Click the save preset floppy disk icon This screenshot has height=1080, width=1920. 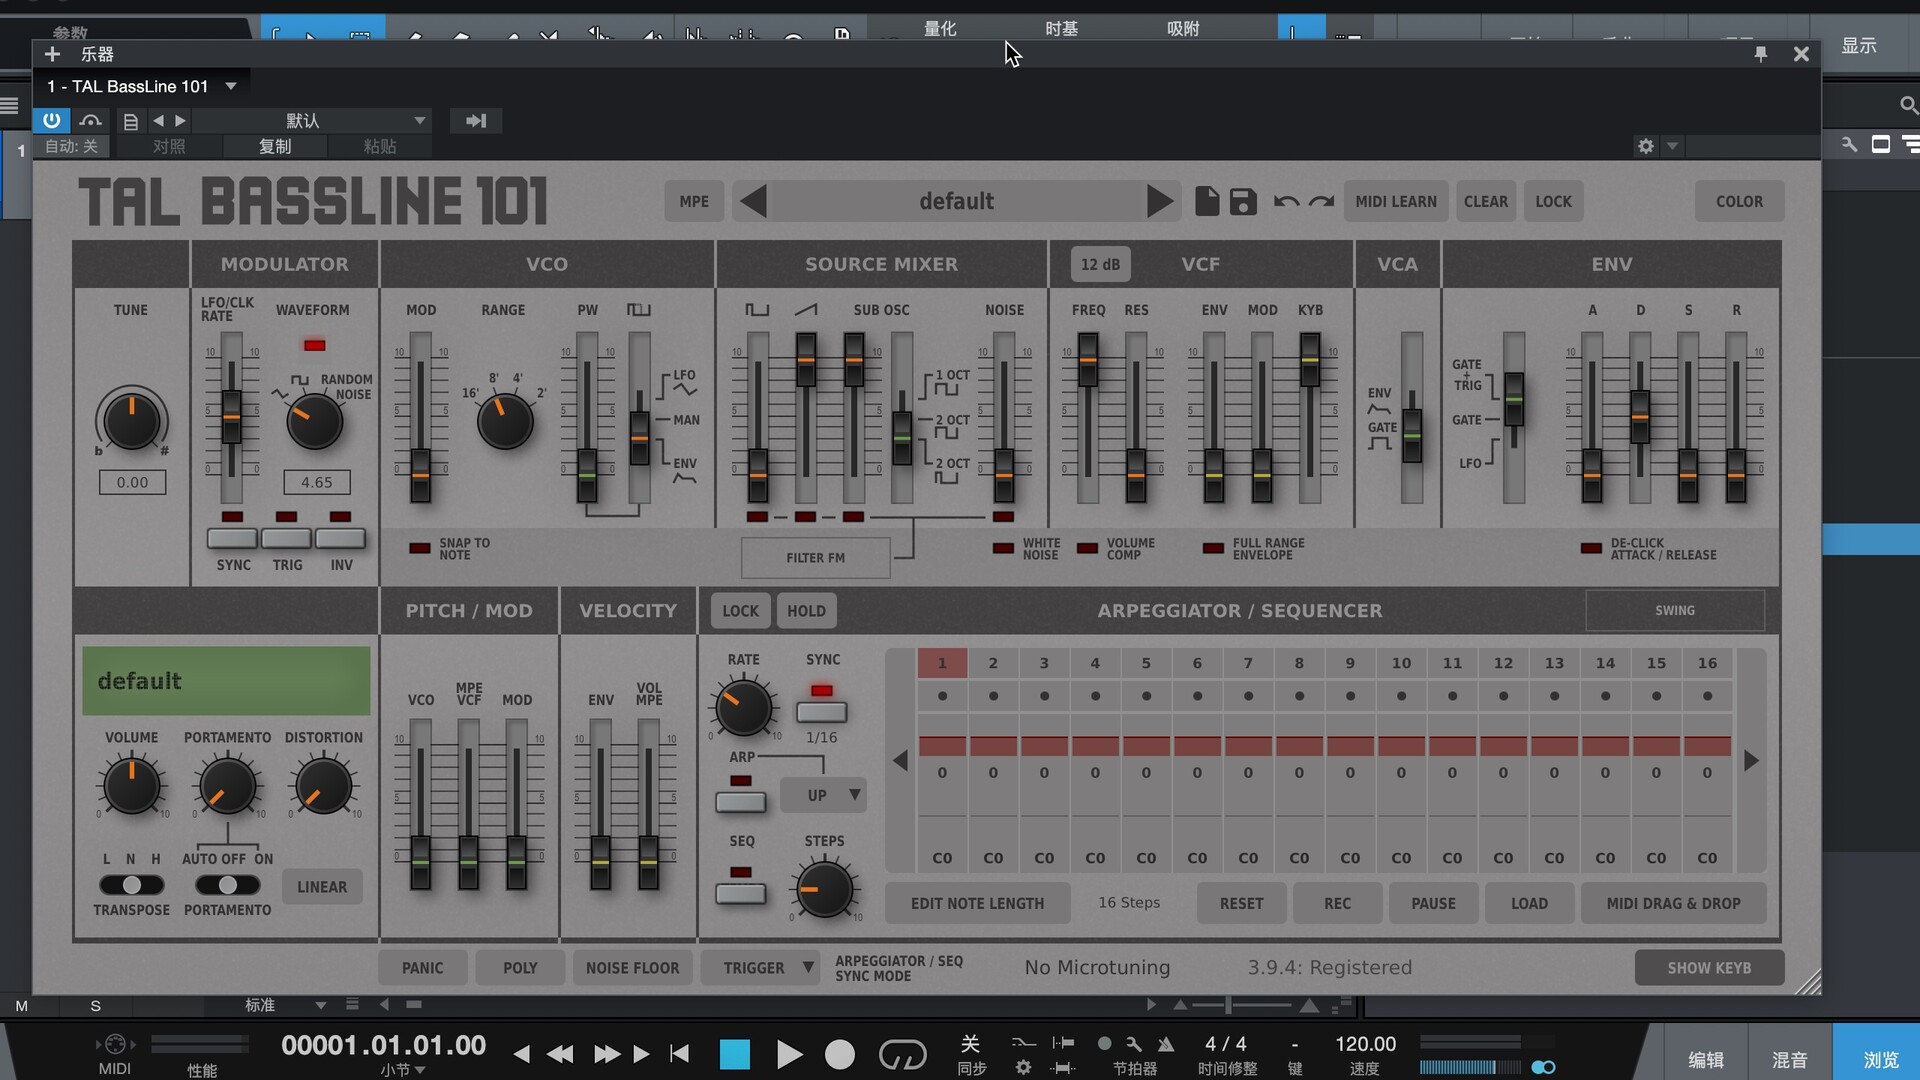1243,201
